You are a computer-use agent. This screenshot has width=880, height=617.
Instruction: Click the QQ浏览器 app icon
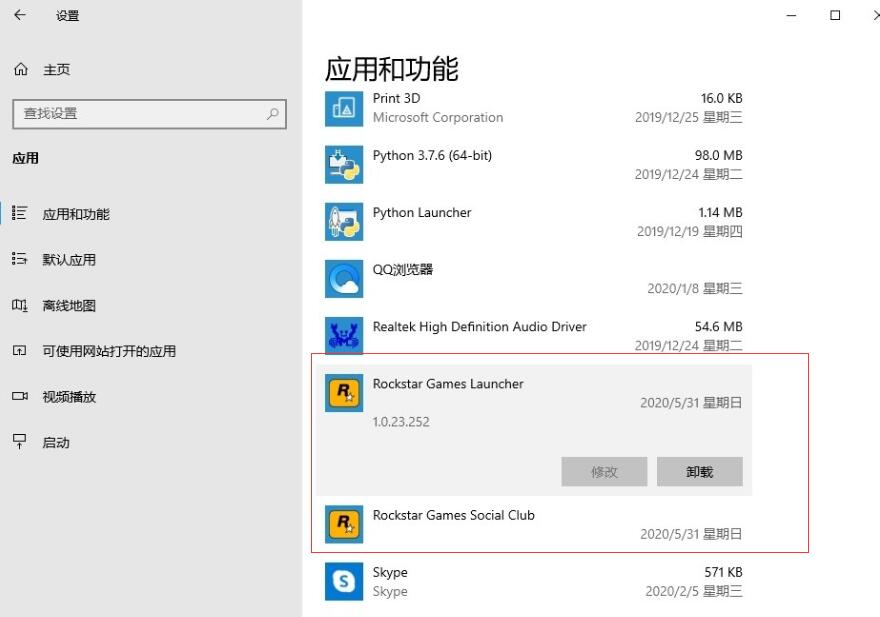coord(344,279)
